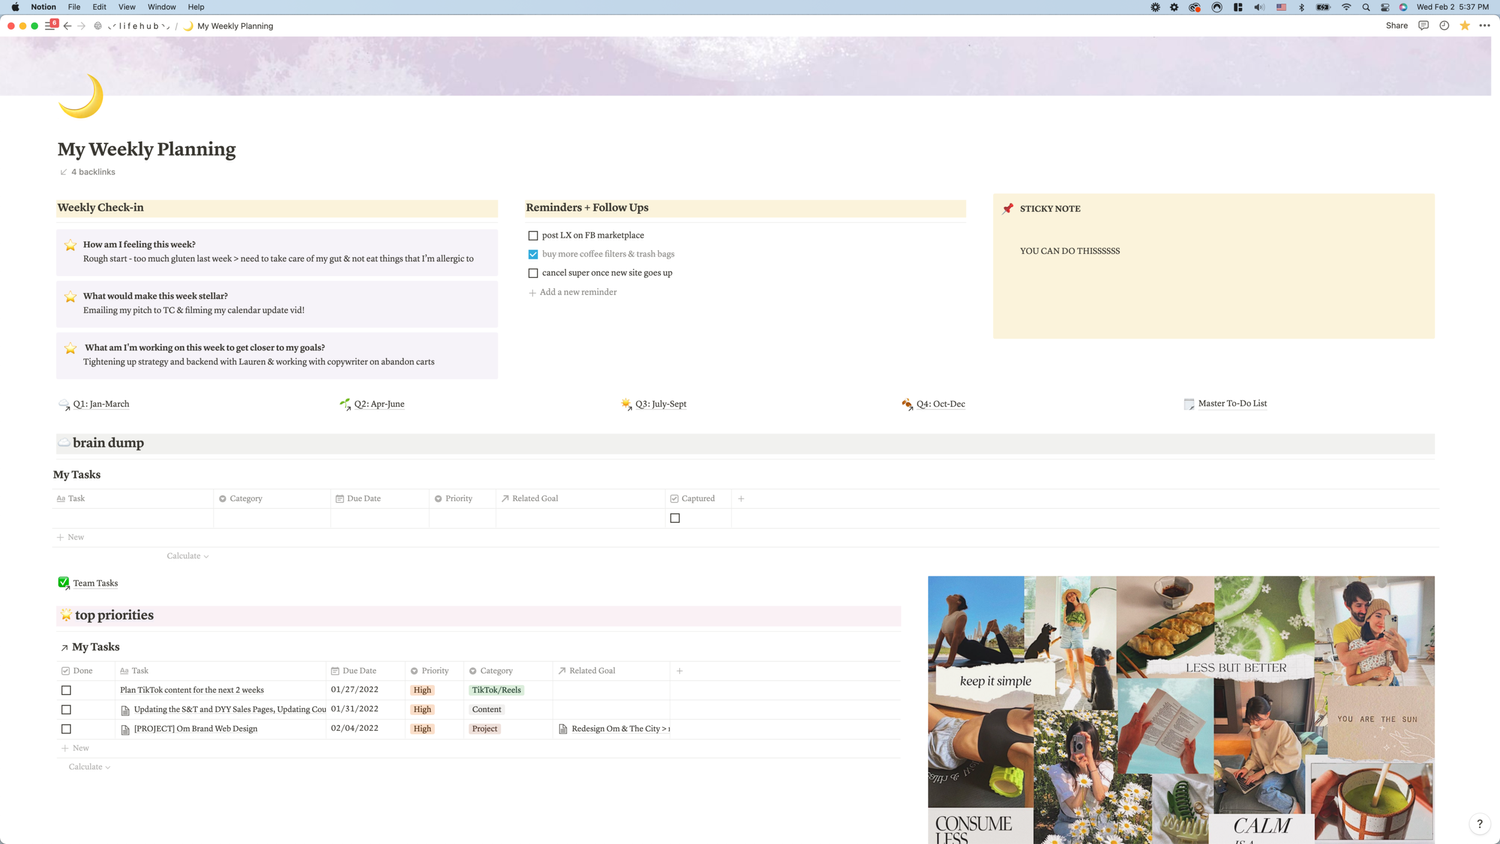1500x844 pixels.
Task: Mark Plan TikTok content task as done
Action: click(x=66, y=690)
